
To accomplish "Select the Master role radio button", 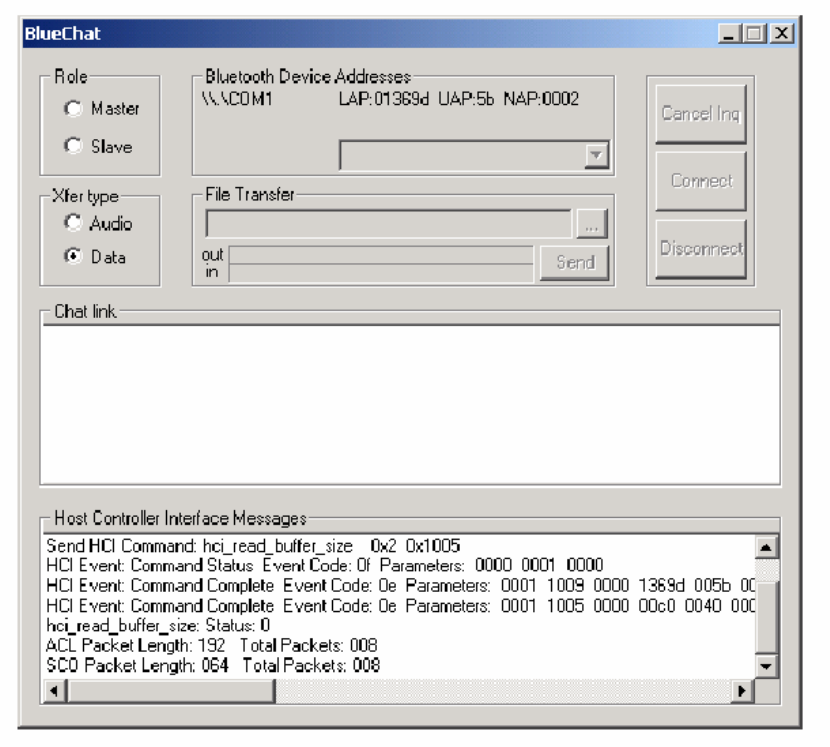I will click(73, 109).
